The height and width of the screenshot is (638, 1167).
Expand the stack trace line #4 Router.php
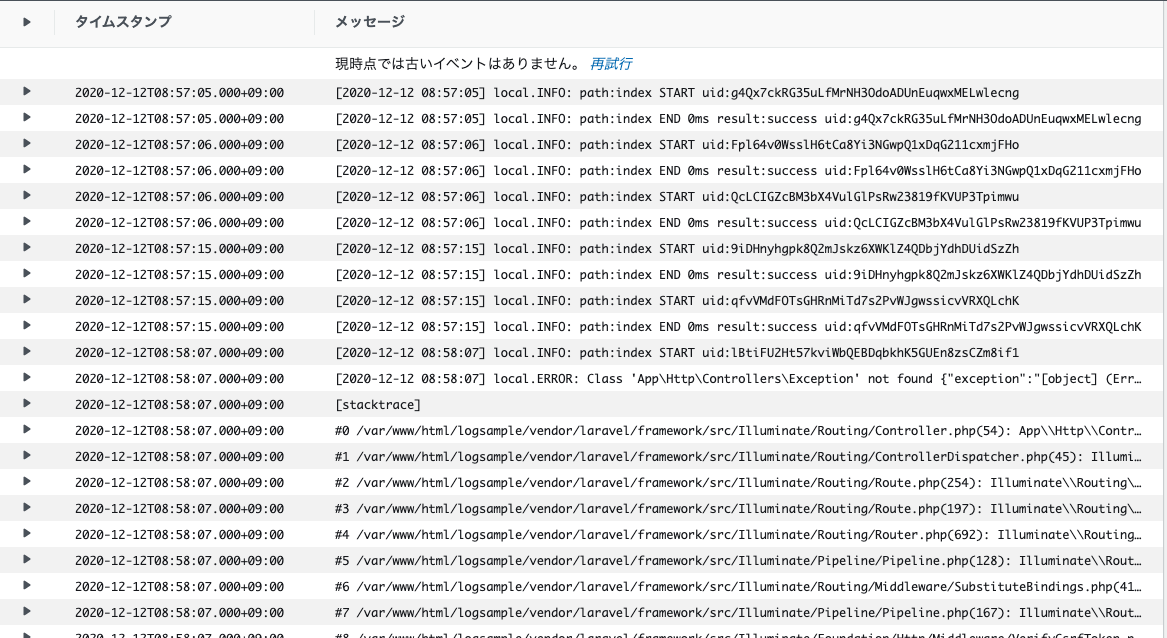(27, 534)
